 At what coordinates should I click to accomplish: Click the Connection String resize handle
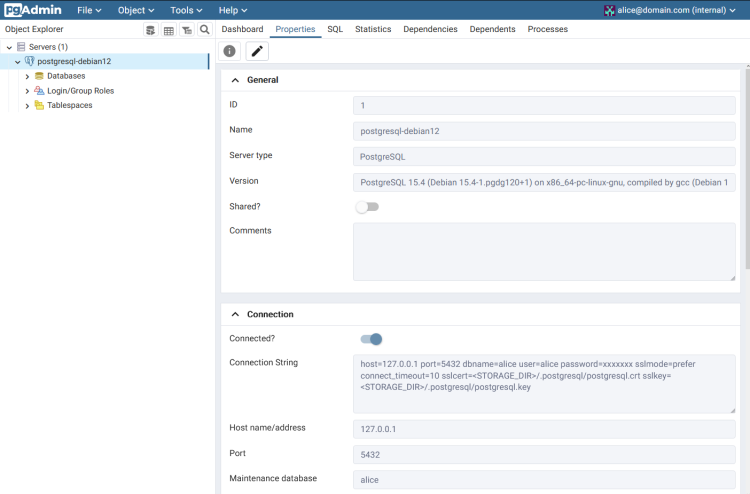tap(732, 410)
